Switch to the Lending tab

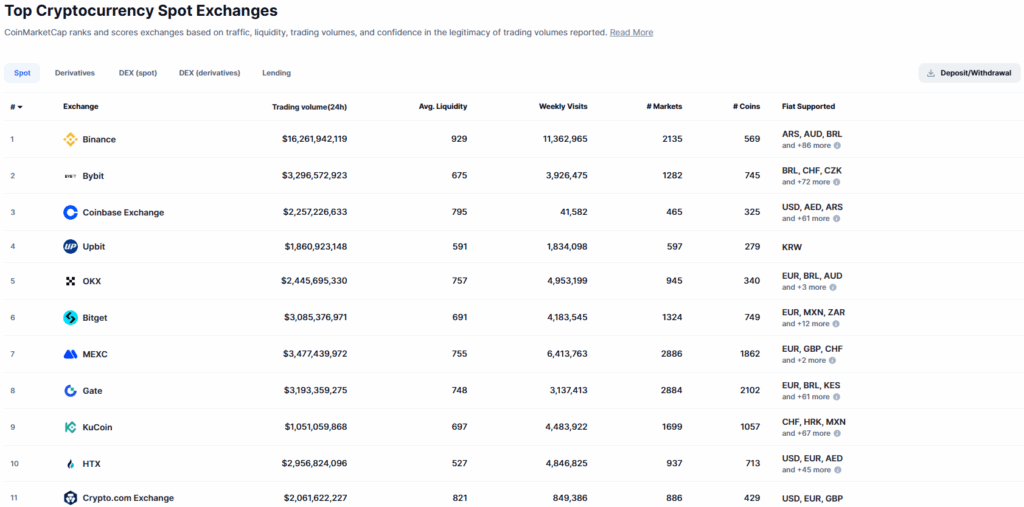(277, 73)
